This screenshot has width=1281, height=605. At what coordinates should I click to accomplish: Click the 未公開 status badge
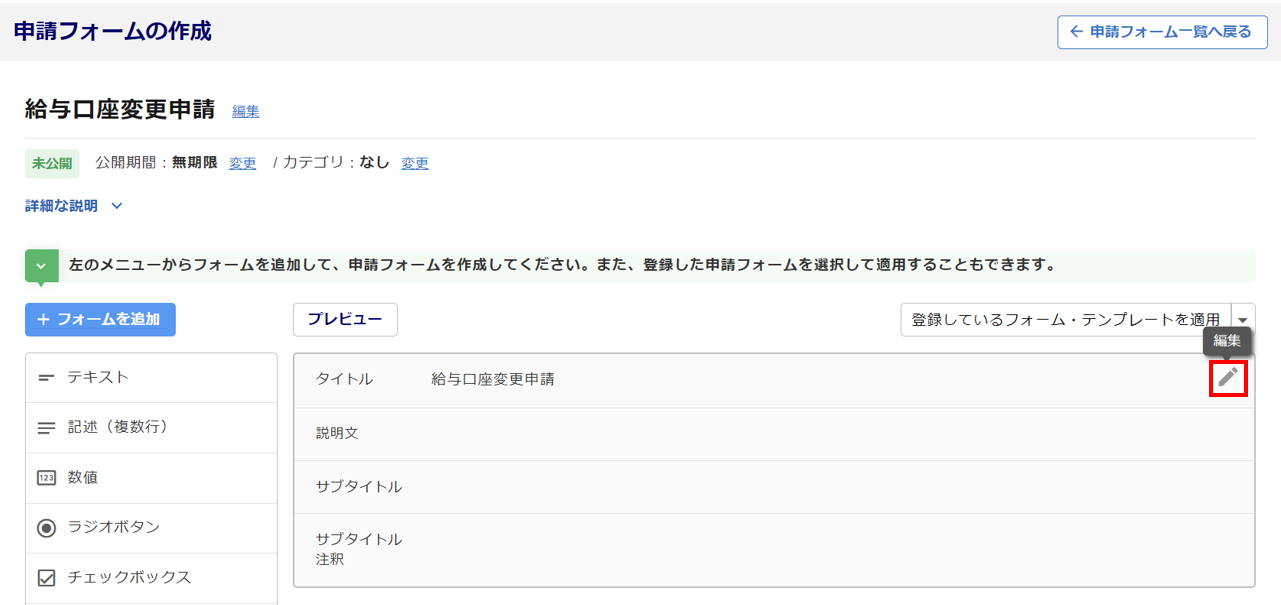(x=52, y=163)
